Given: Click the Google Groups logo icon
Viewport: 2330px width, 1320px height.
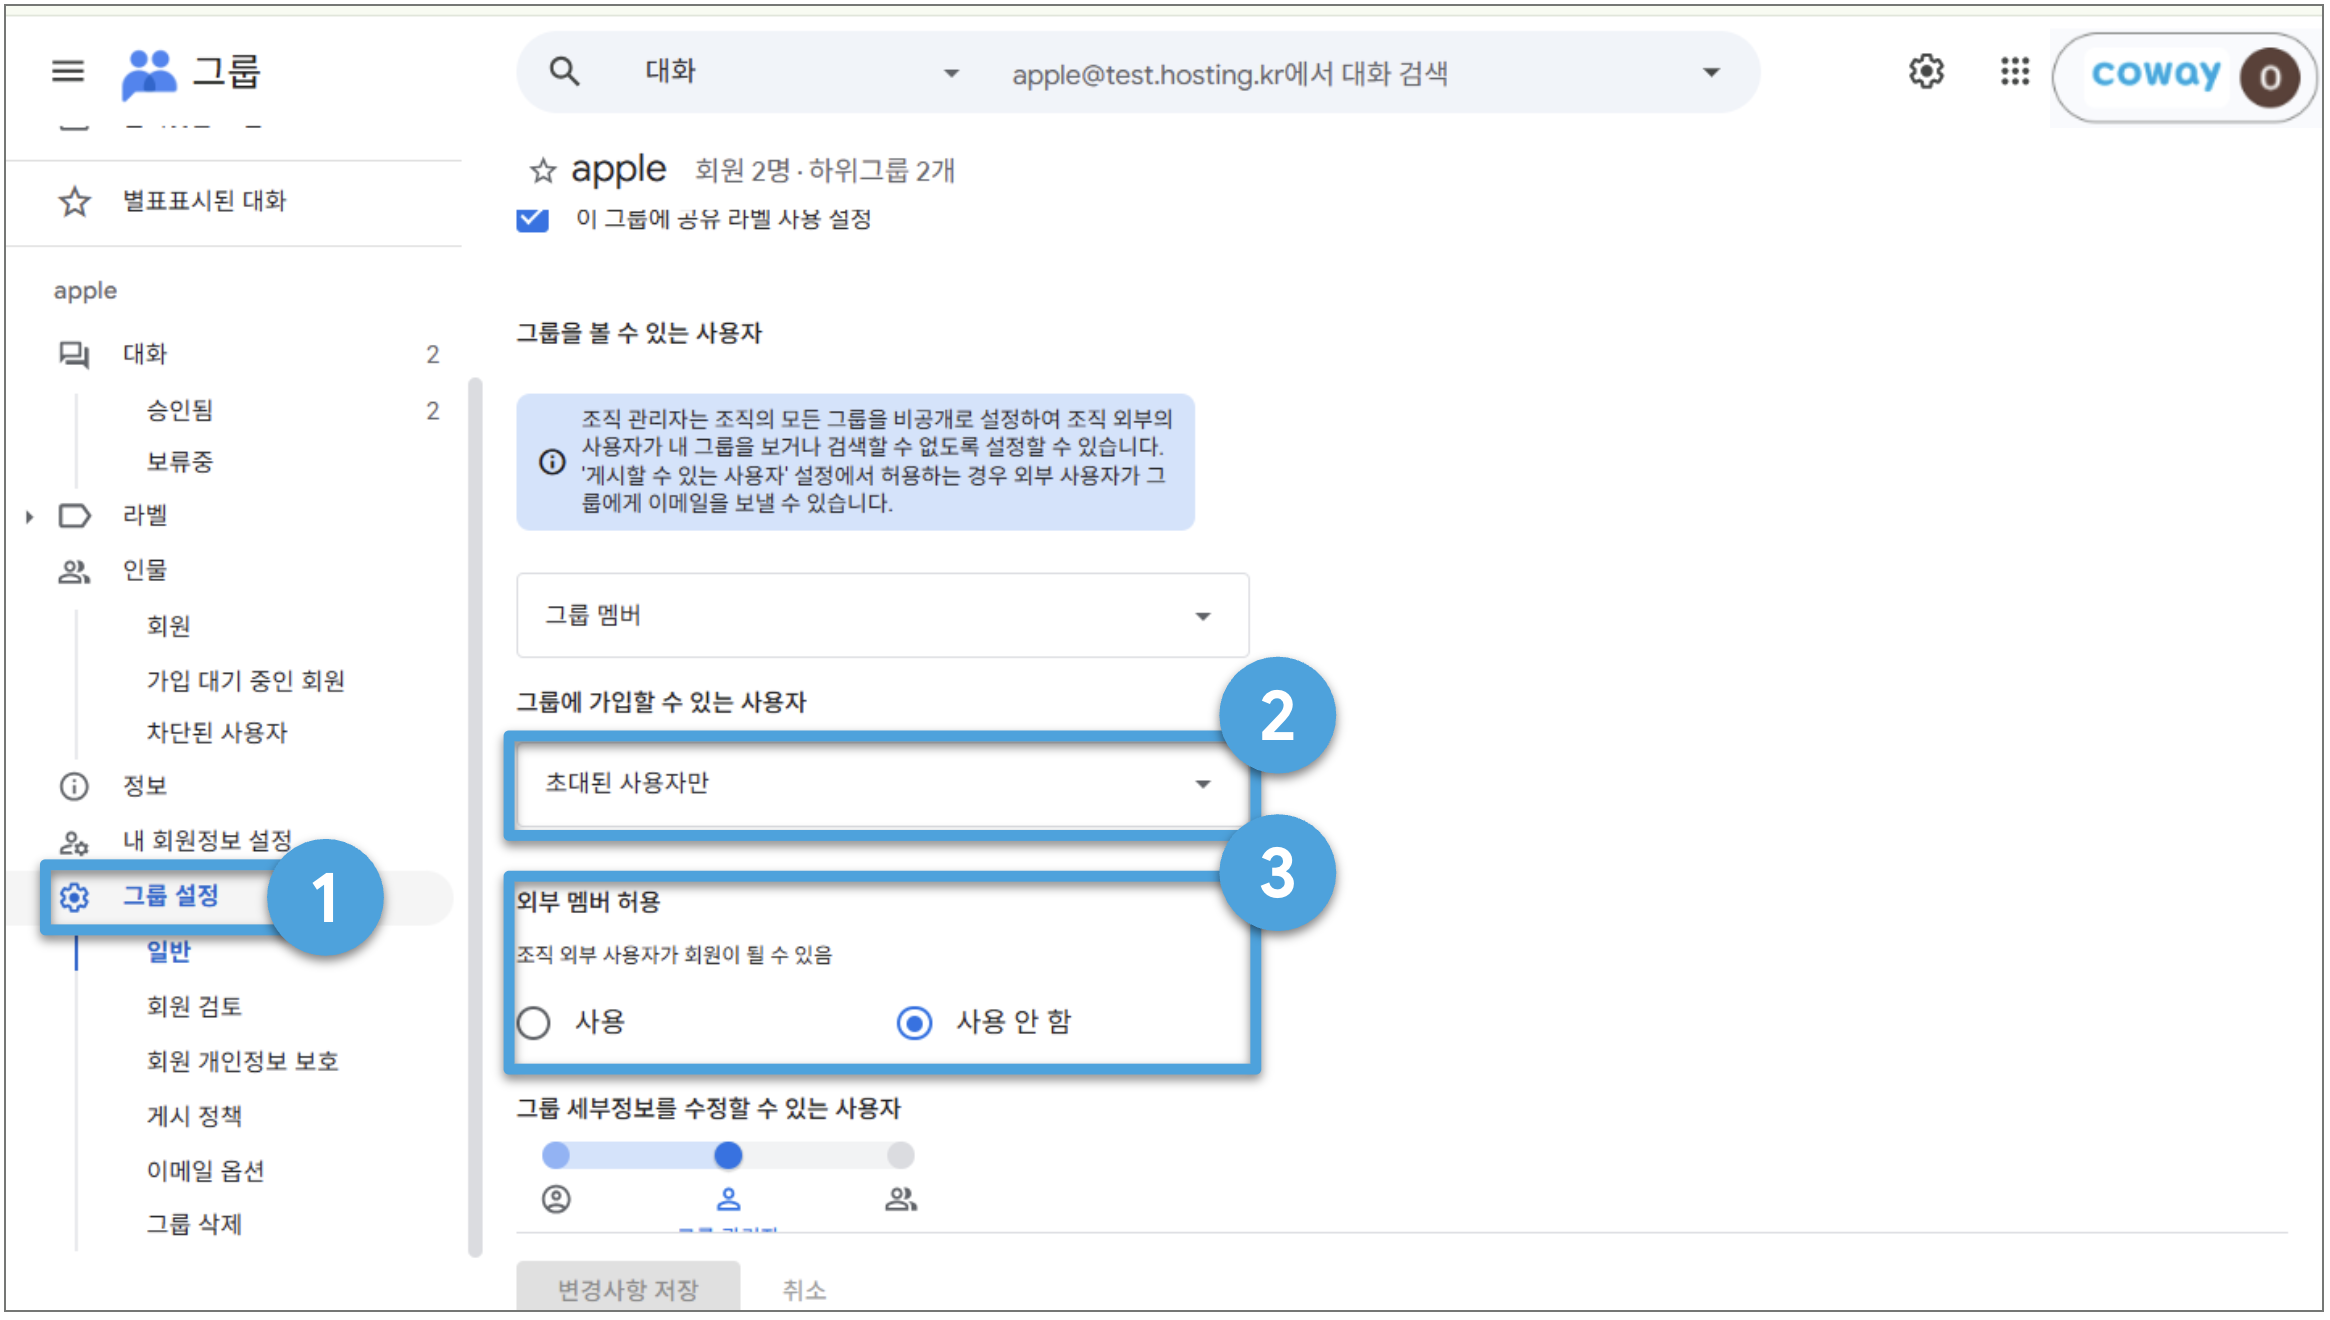Looking at the screenshot, I should 148,73.
